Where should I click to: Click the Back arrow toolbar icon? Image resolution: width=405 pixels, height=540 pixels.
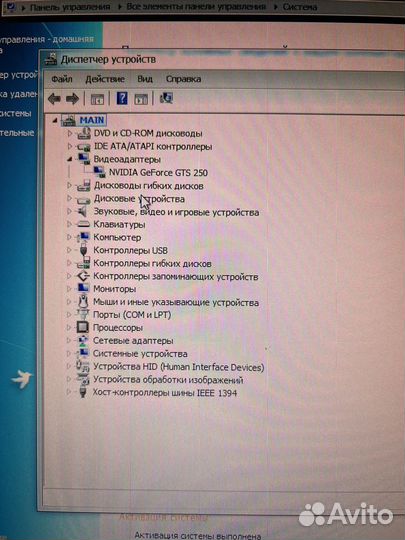click(x=54, y=99)
